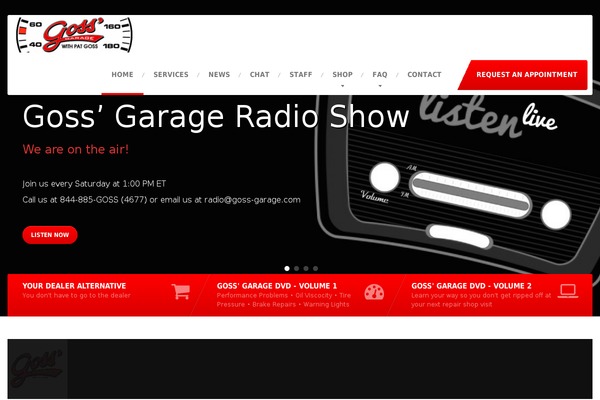Open the CHAT page
Screen dimensions: 600x400
click(x=259, y=75)
